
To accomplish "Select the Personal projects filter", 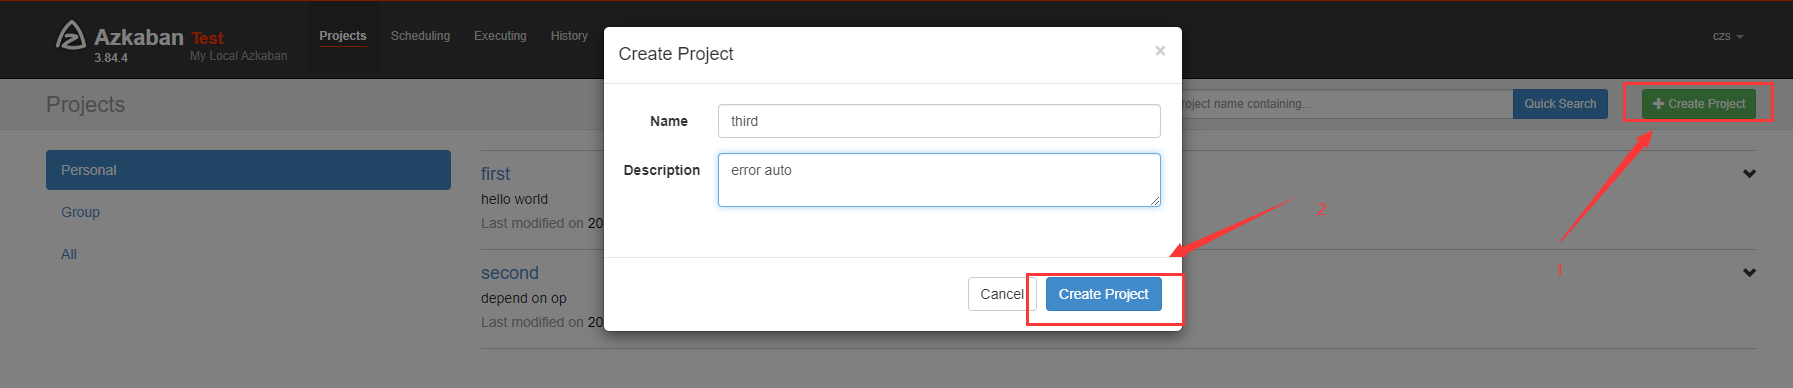I will click(248, 170).
